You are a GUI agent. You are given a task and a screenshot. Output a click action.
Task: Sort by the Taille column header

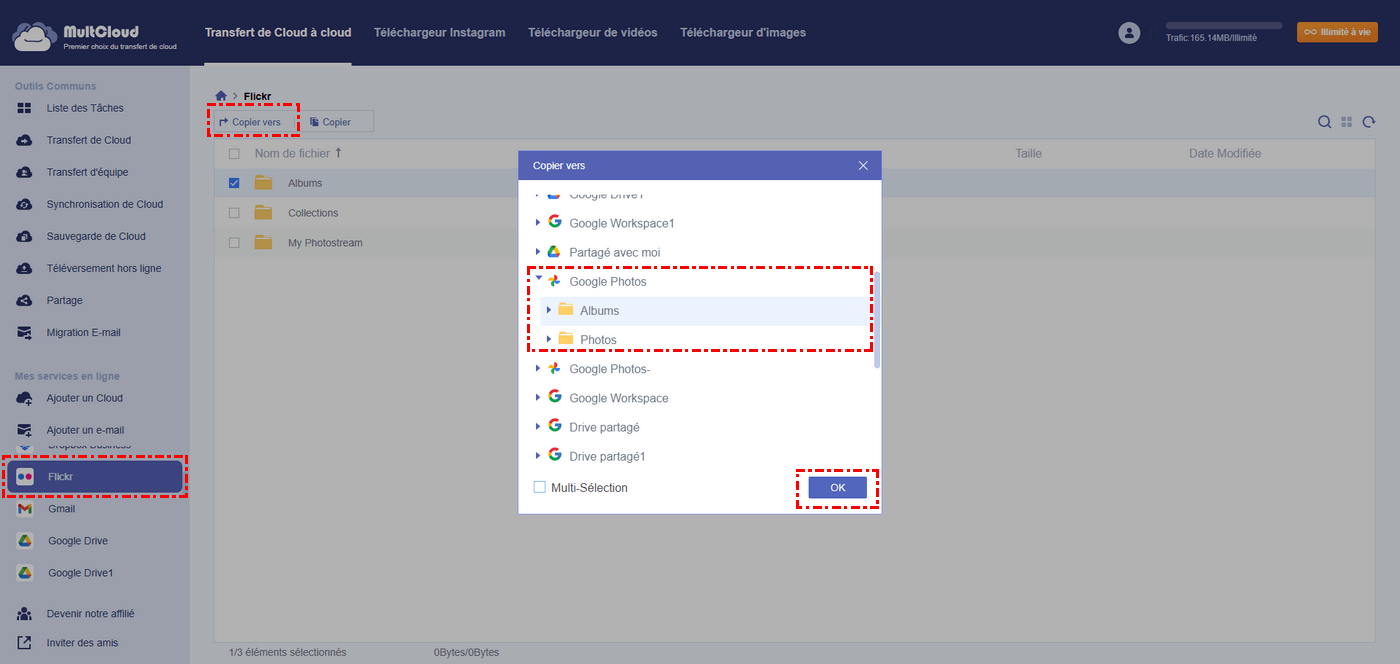[1028, 154]
